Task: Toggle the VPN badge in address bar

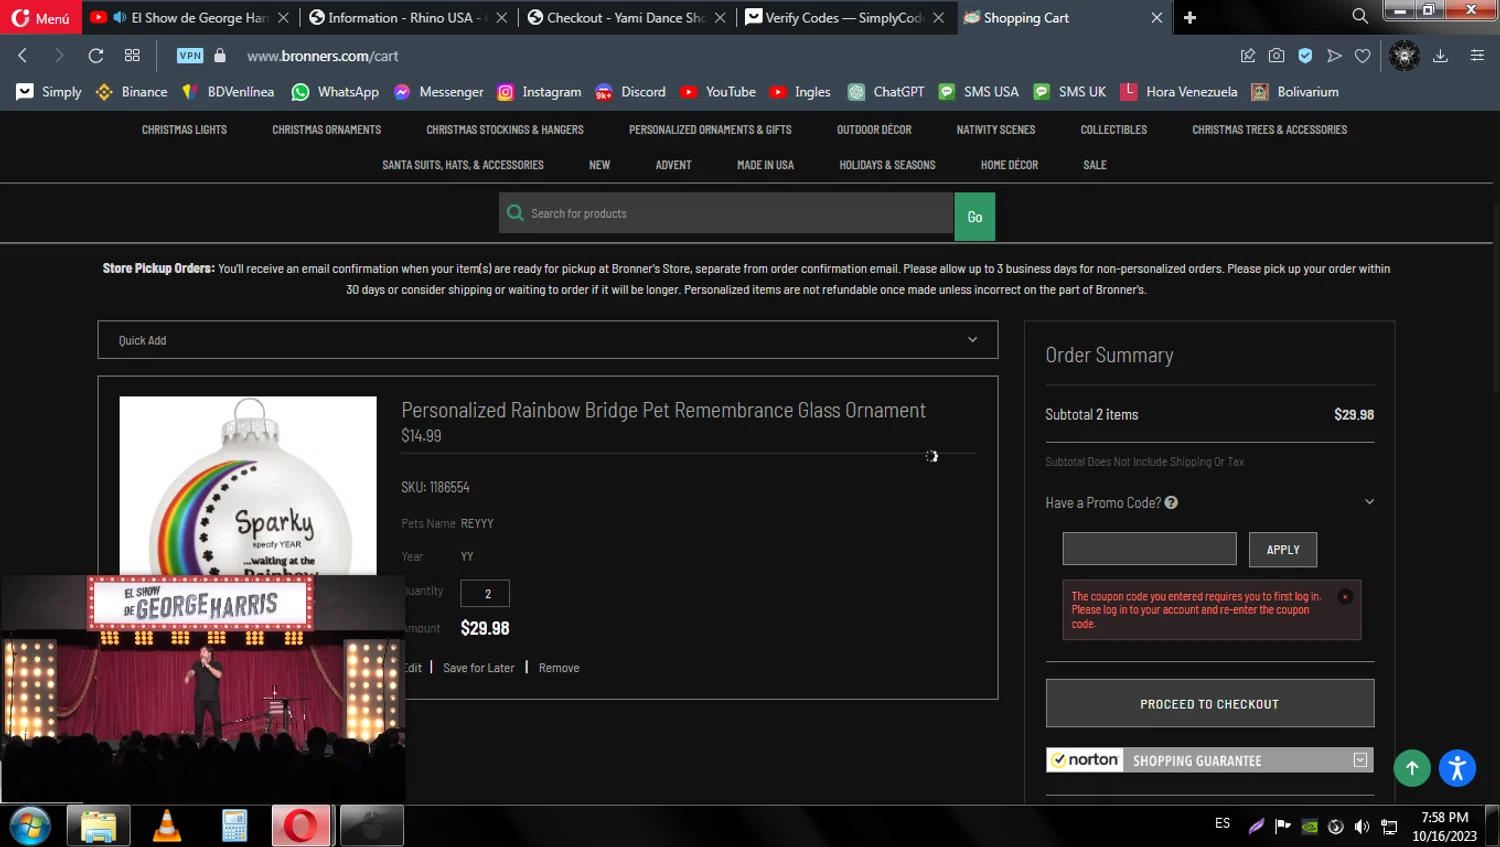Action: coord(190,56)
